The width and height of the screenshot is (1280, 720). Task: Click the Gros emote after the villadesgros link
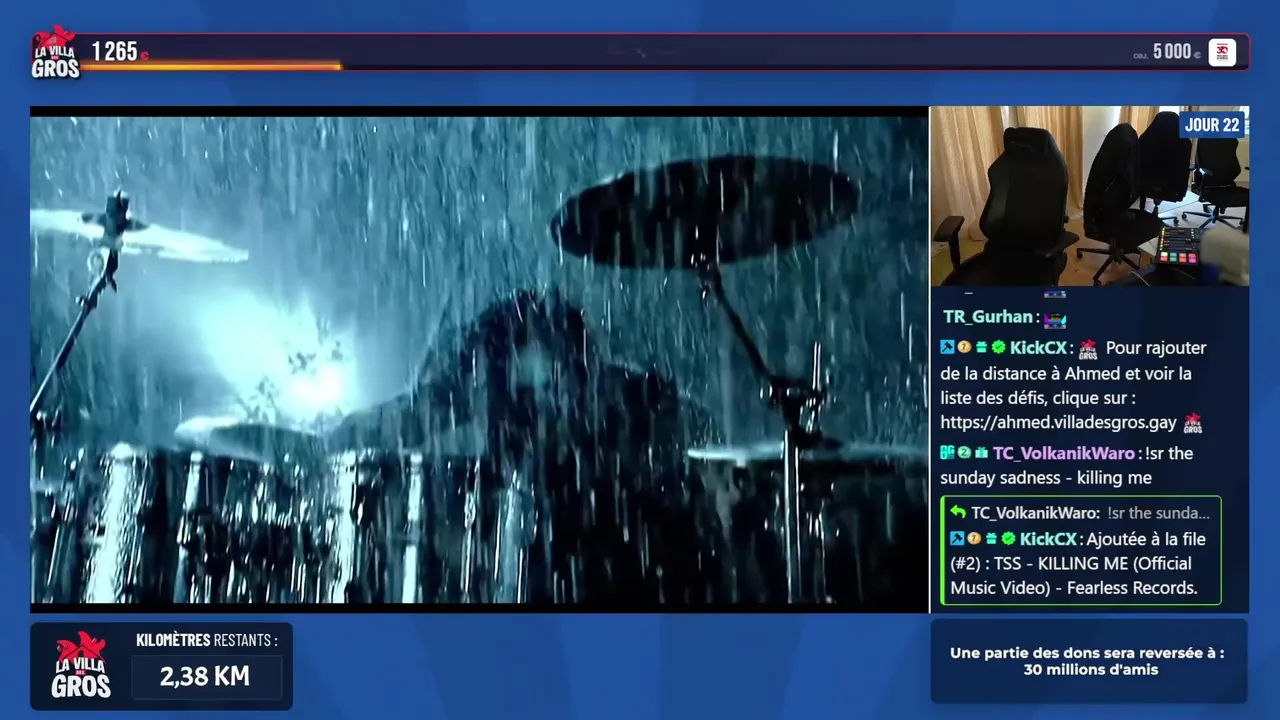click(x=1193, y=423)
